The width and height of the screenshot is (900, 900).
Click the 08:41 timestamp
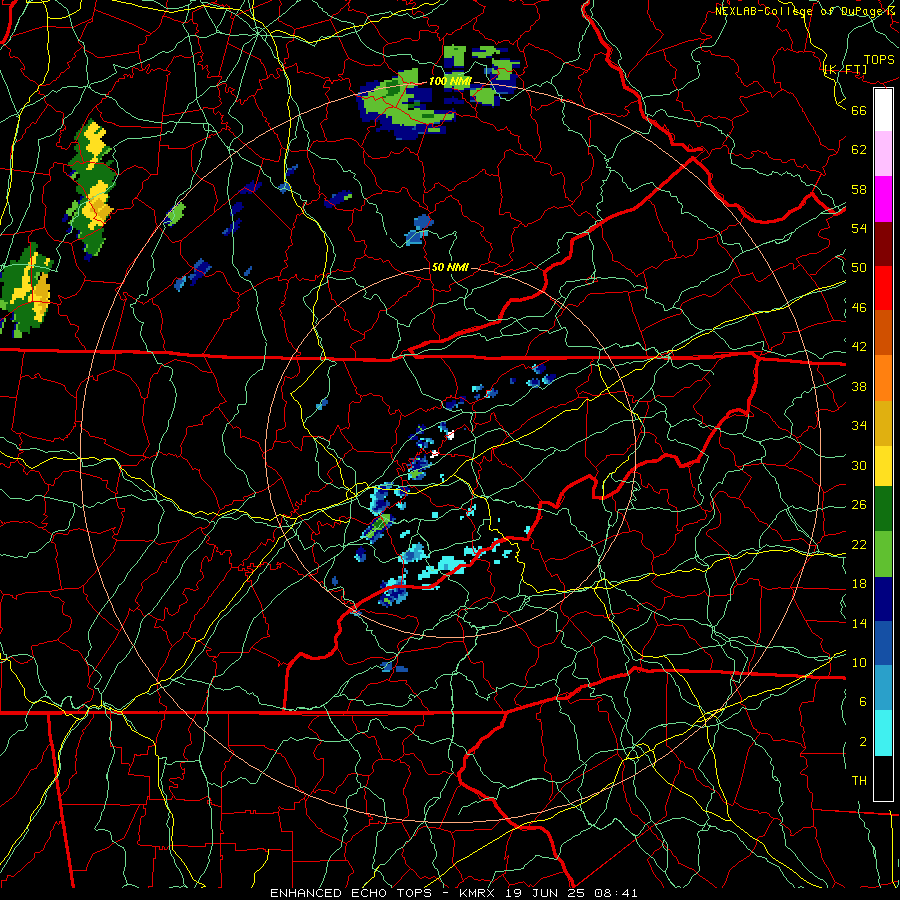(x=616, y=893)
